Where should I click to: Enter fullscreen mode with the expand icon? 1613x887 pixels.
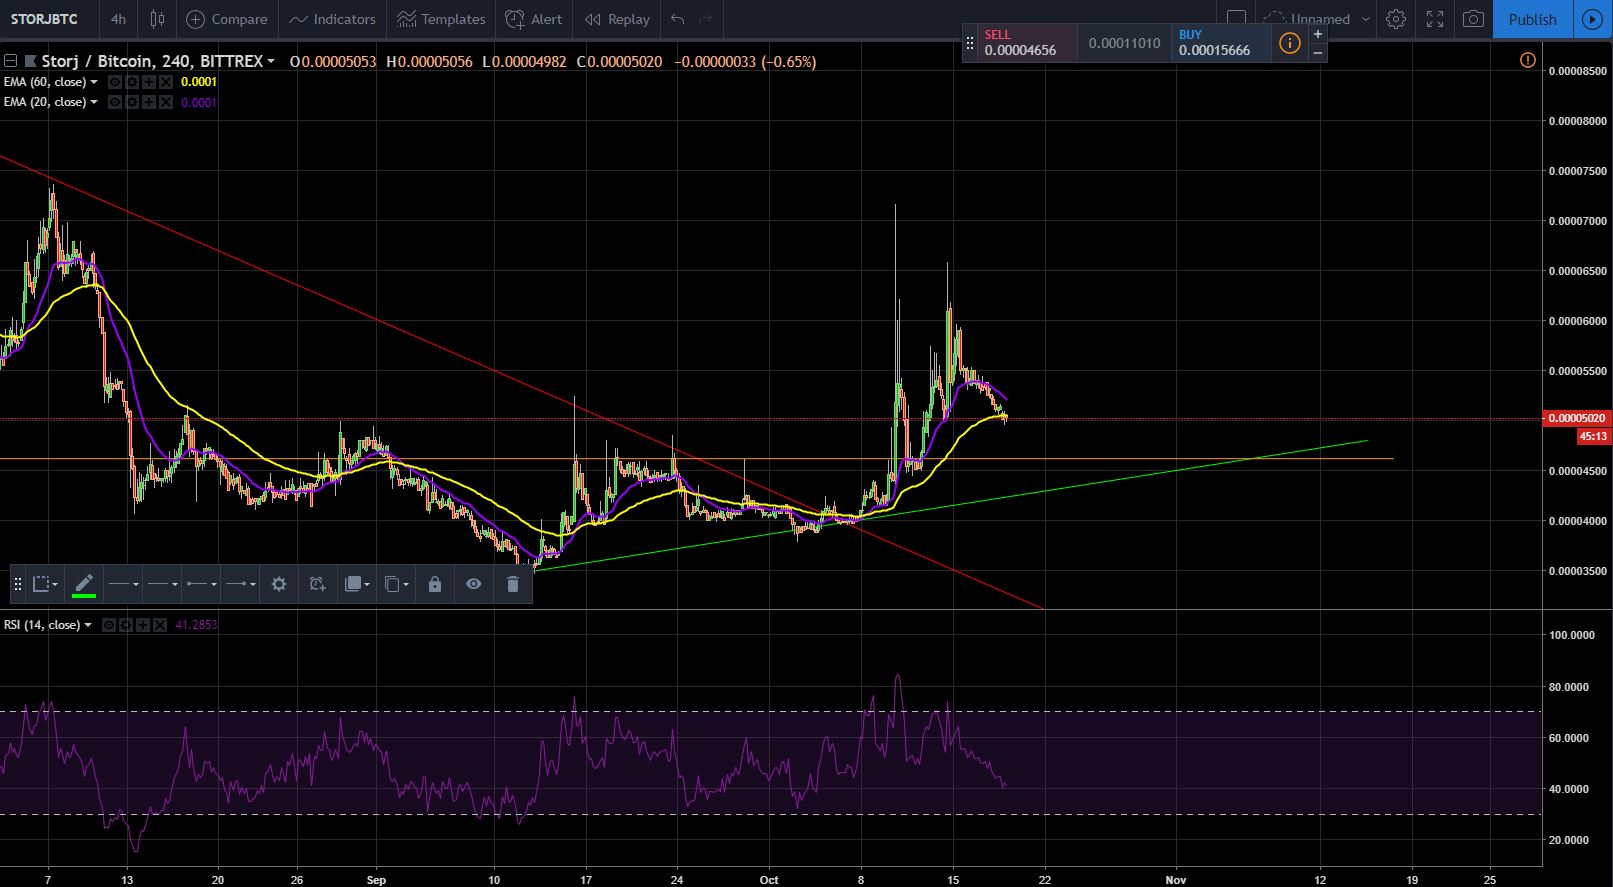[x=1434, y=19]
